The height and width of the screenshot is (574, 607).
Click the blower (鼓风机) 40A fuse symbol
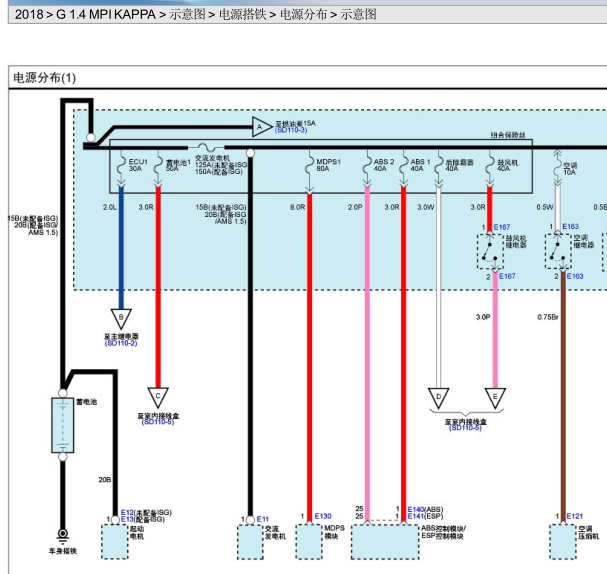(490, 167)
